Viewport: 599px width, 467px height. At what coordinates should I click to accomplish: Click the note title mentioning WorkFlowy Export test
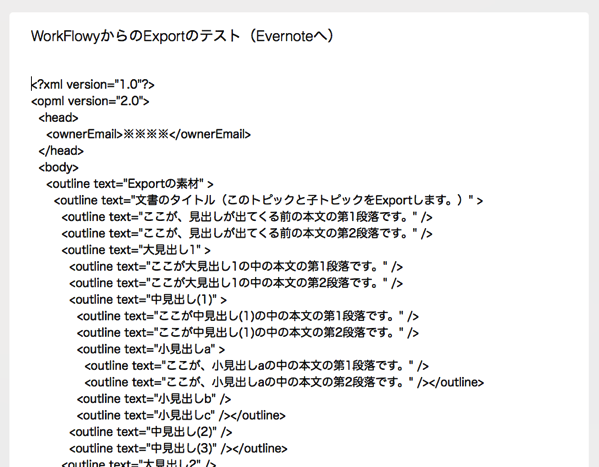click(182, 36)
